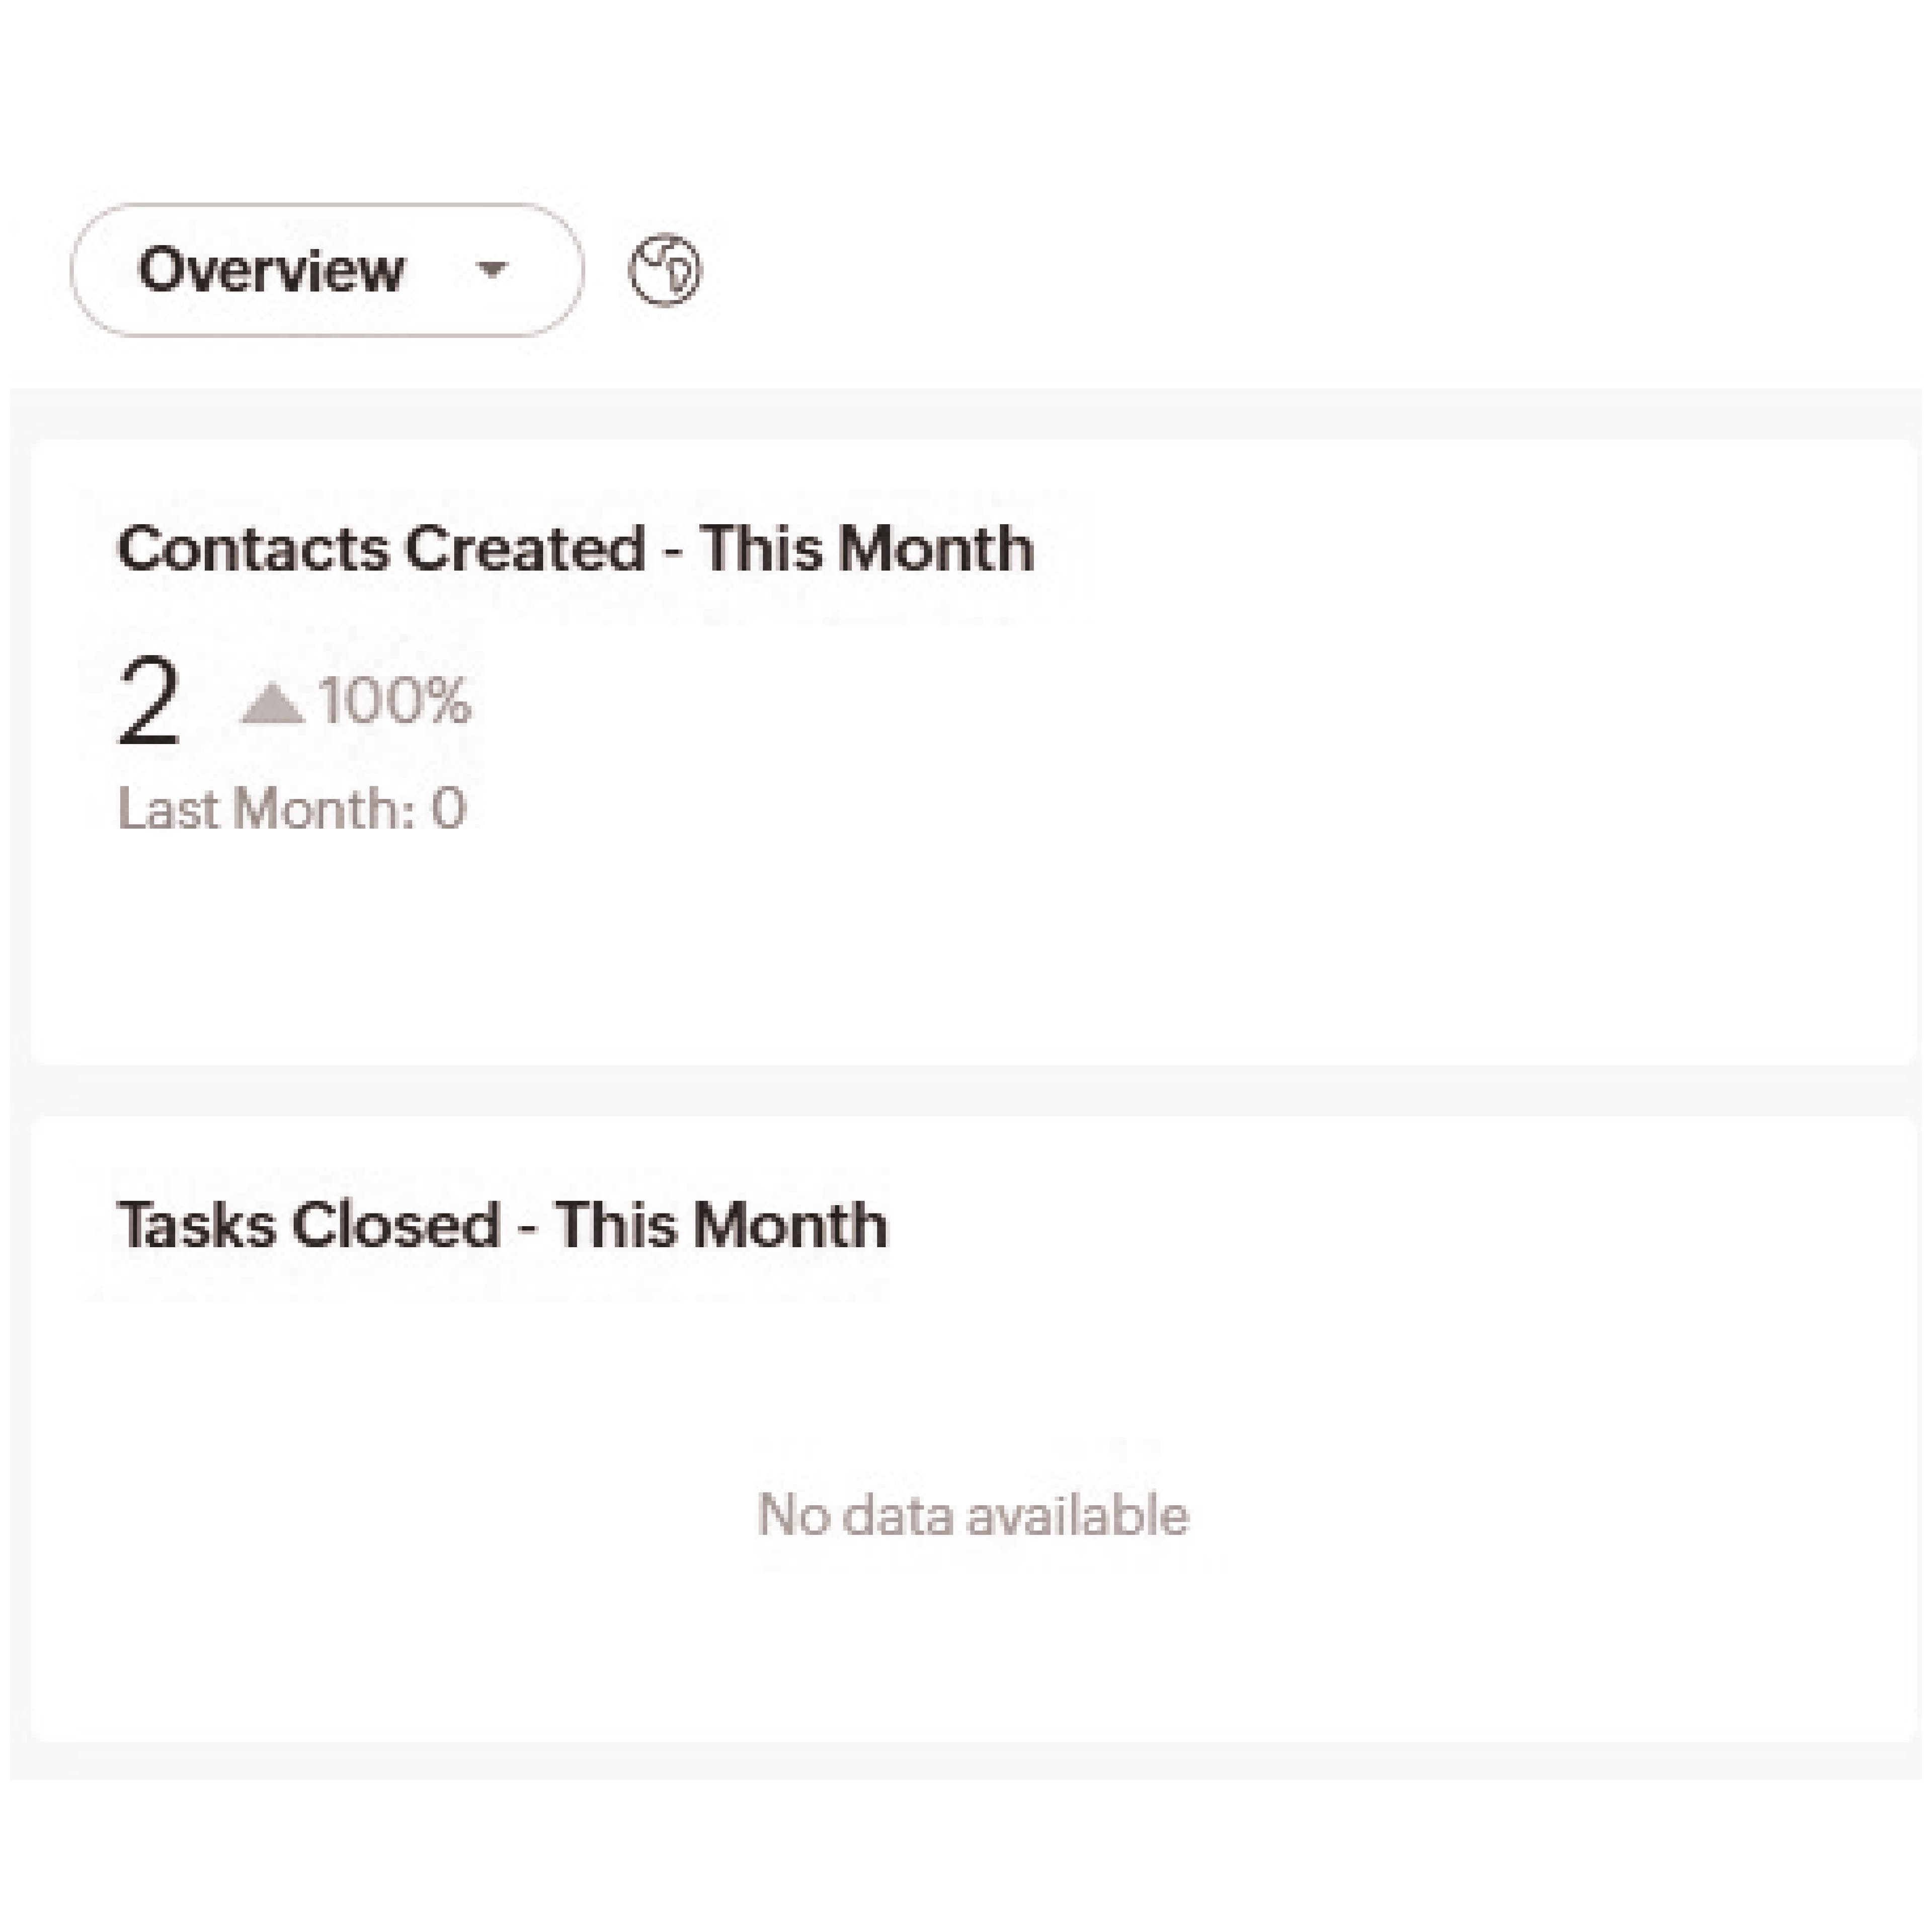Image resolution: width=1932 pixels, height=1932 pixels.
Task: Click the contacts count number 2
Action: (x=149, y=701)
